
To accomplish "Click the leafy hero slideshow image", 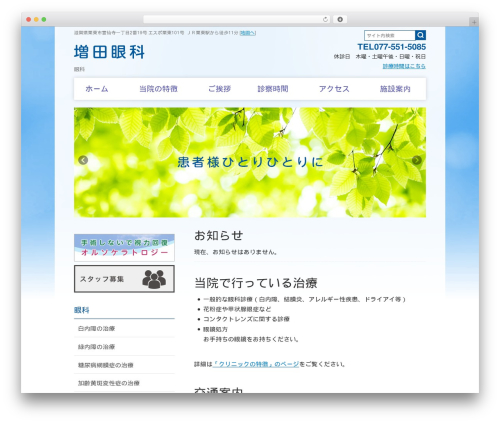I will [250, 162].
